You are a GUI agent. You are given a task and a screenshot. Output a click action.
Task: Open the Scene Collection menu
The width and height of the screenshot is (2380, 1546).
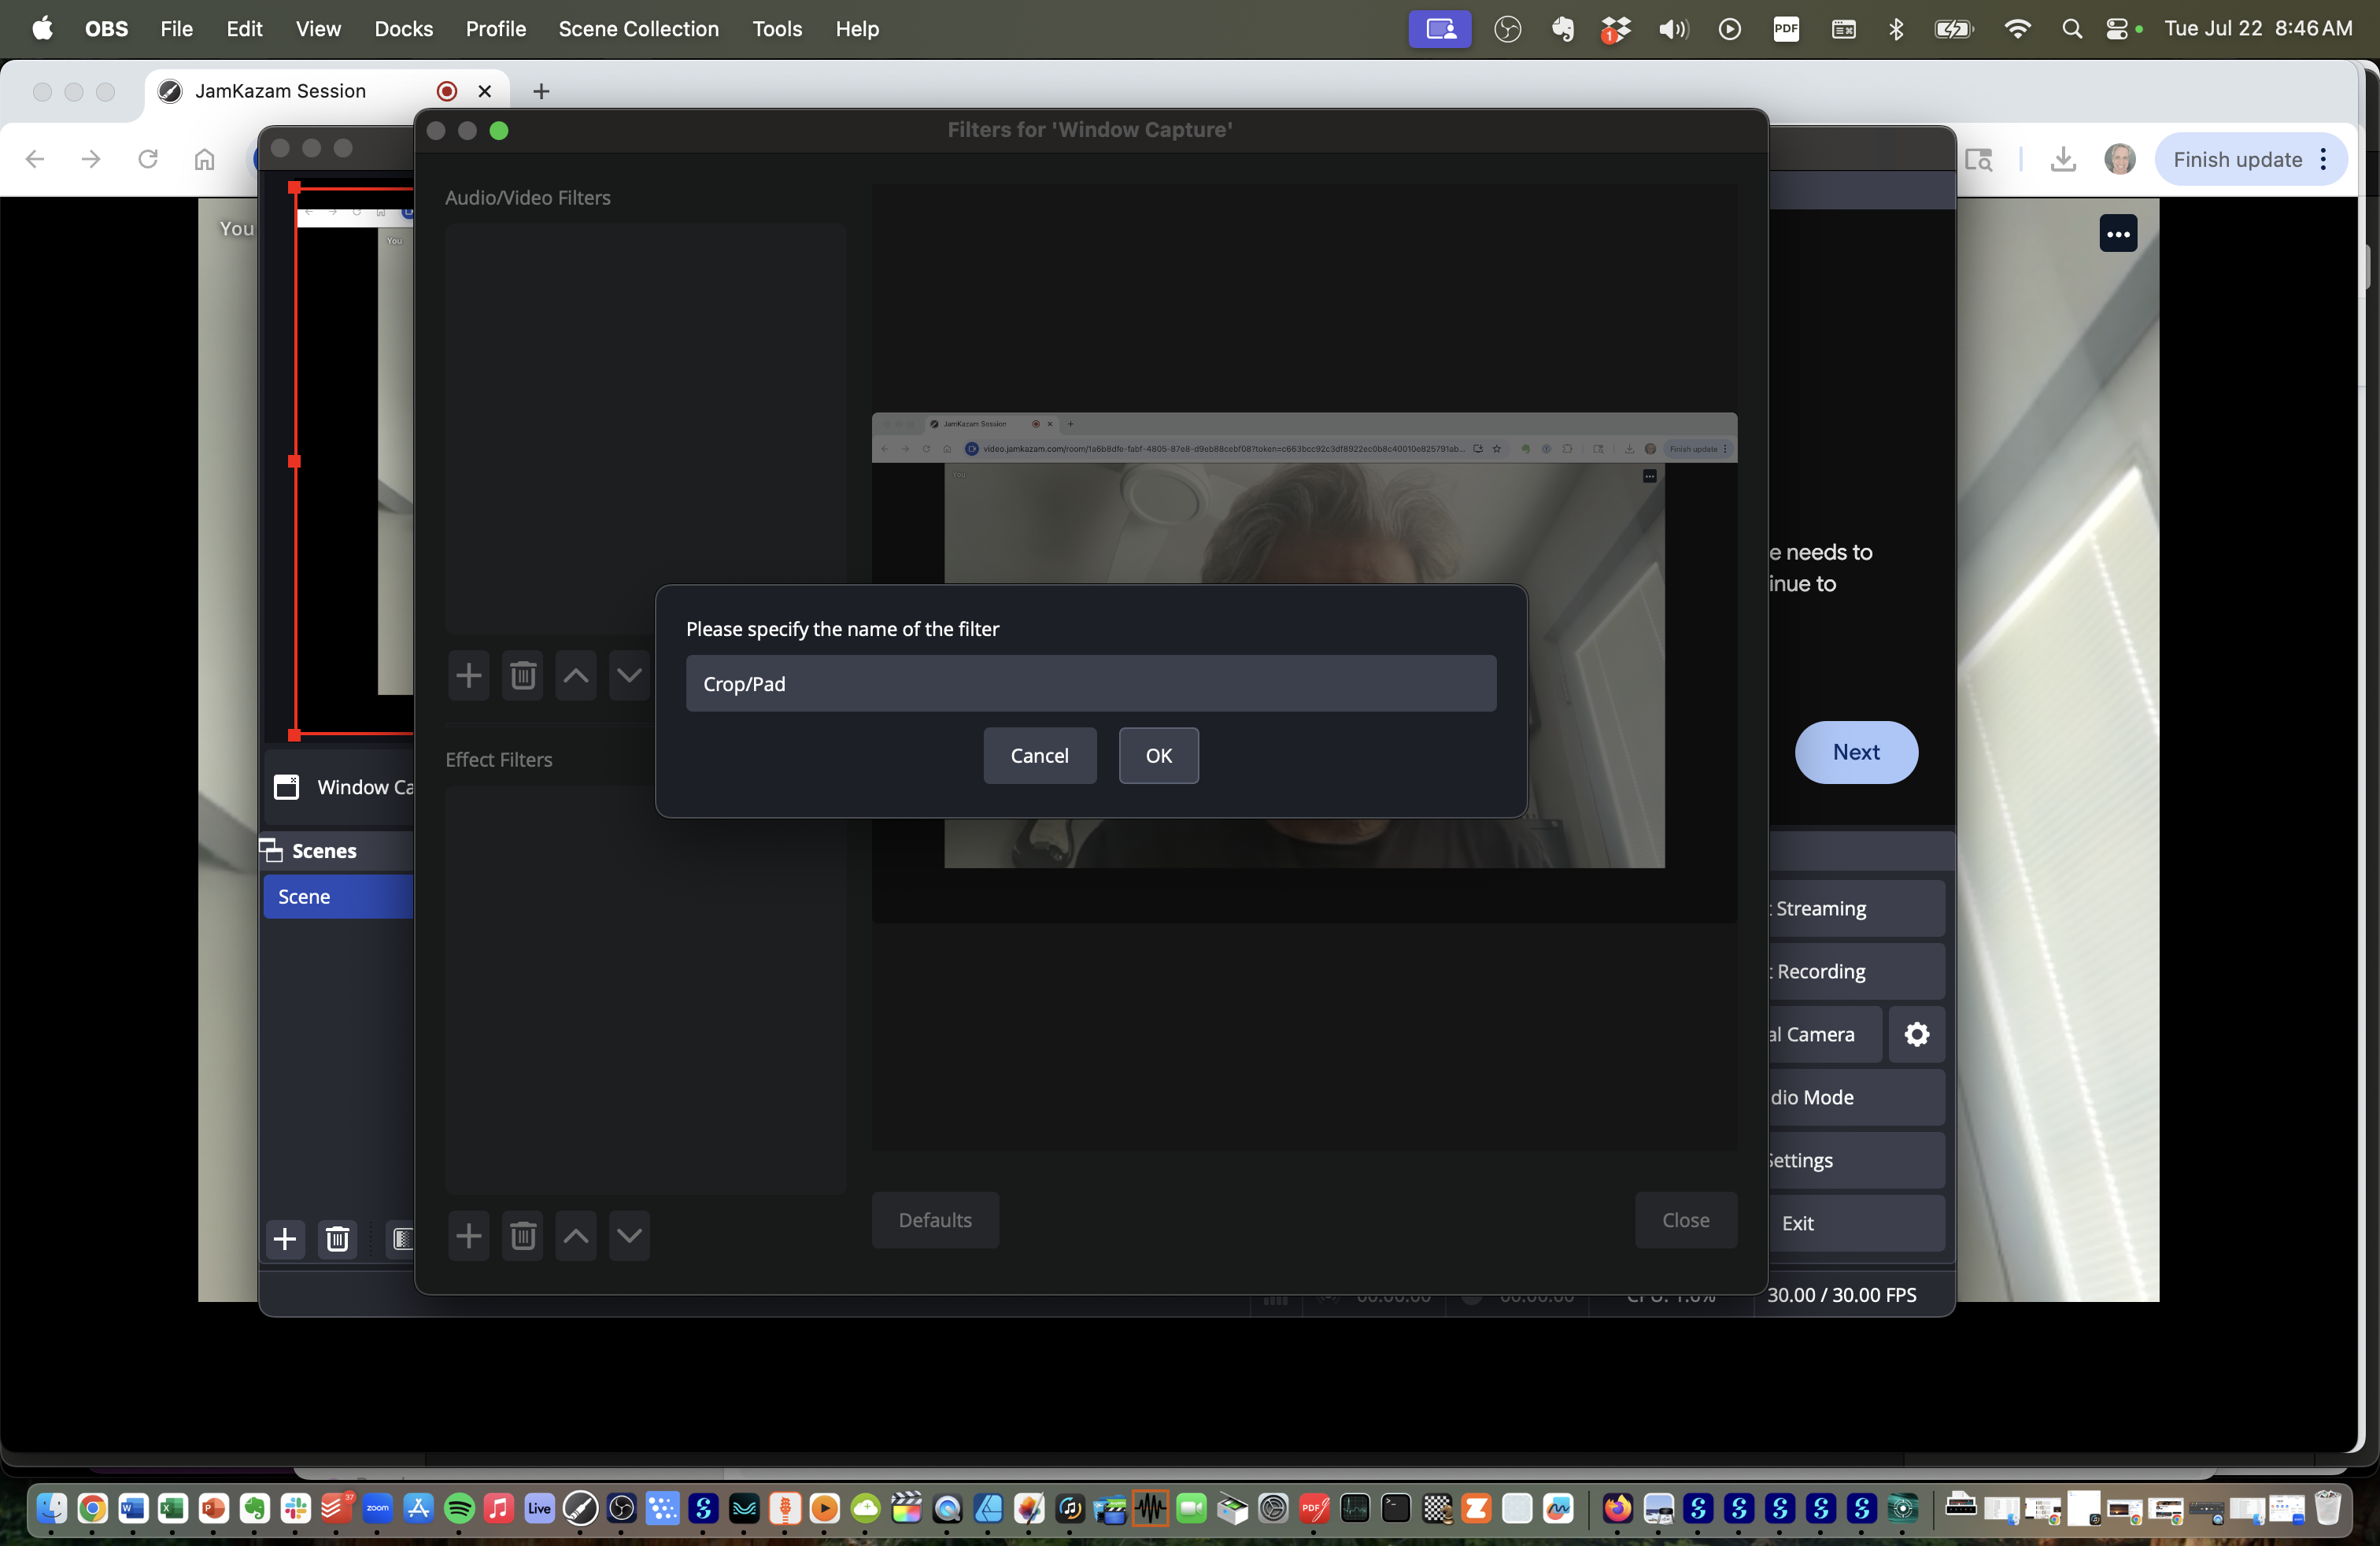pos(638,29)
